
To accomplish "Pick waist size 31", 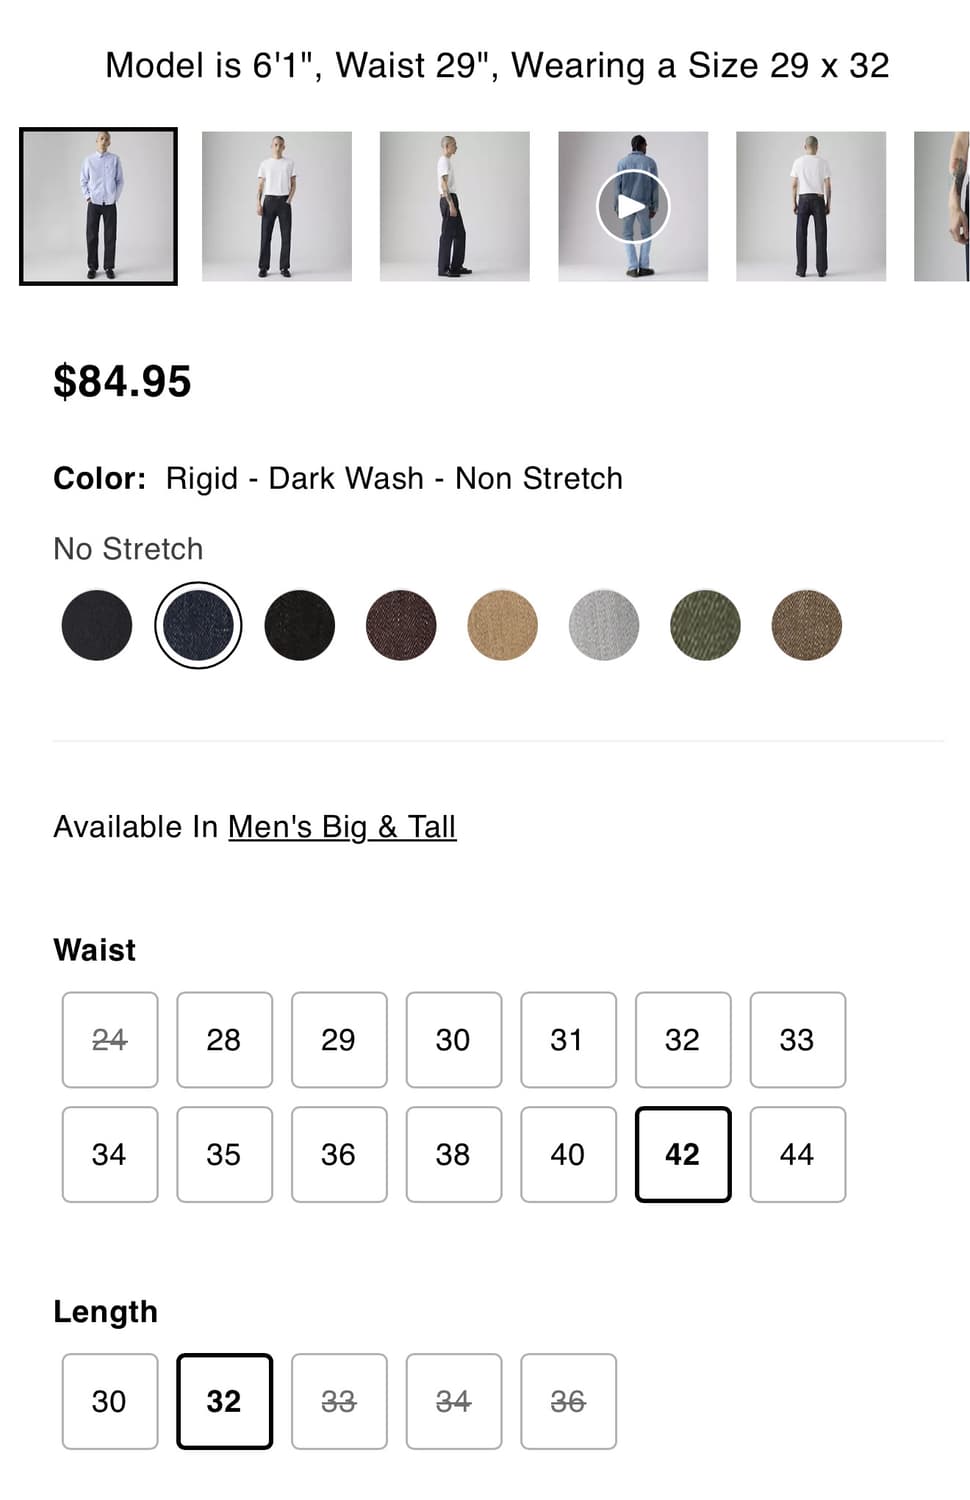I will click(568, 1040).
